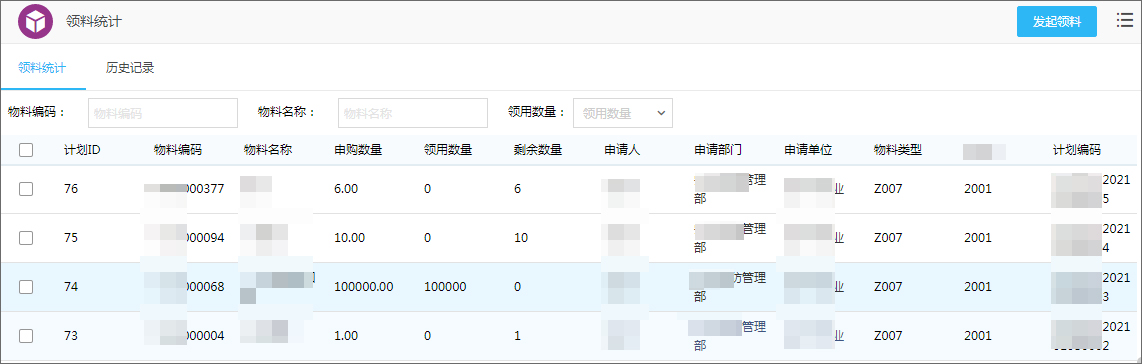Click the purple cube app logo icon
The height and width of the screenshot is (364, 1142).
pyautogui.click(x=36, y=21)
